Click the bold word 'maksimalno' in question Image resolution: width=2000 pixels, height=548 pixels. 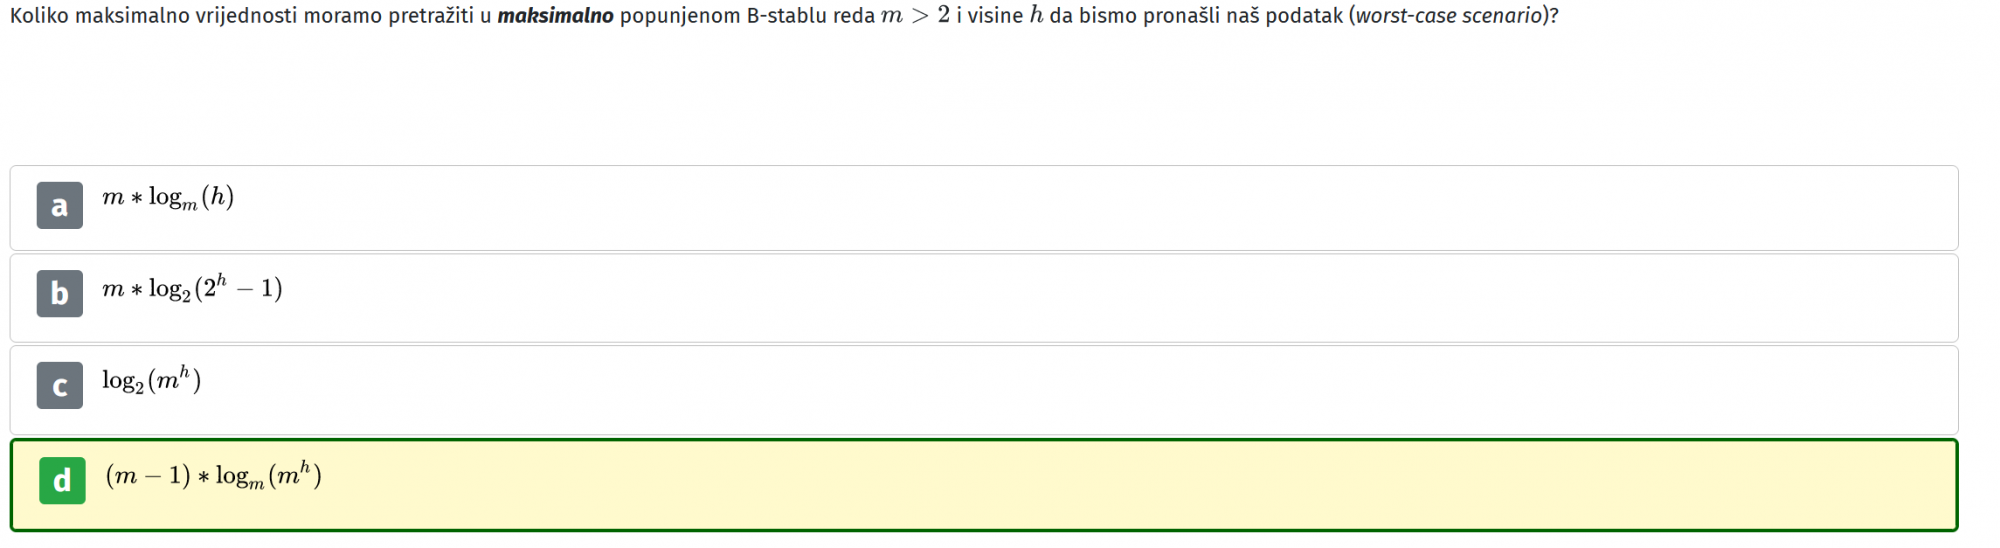pyautogui.click(x=555, y=16)
